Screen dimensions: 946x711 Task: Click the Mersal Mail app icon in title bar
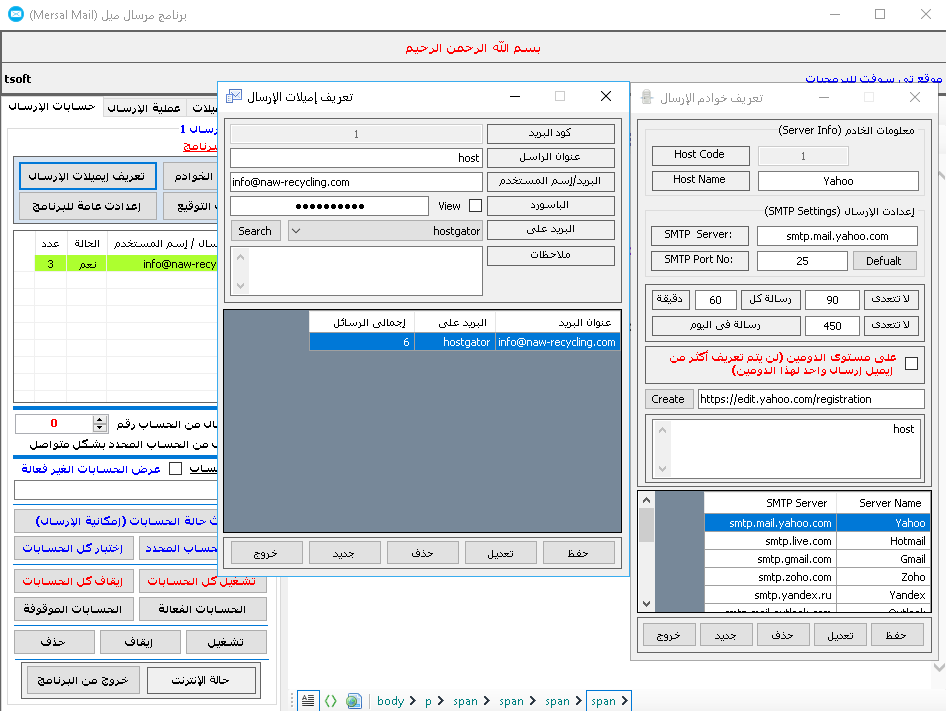point(16,14)
